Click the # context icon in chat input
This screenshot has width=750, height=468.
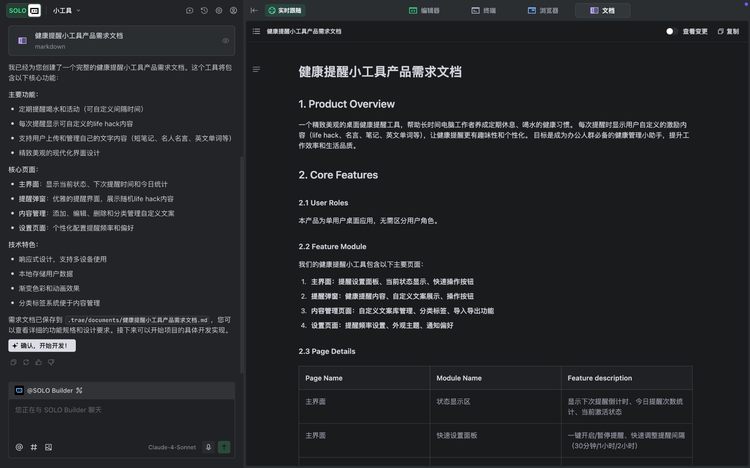tap(33, 447)
